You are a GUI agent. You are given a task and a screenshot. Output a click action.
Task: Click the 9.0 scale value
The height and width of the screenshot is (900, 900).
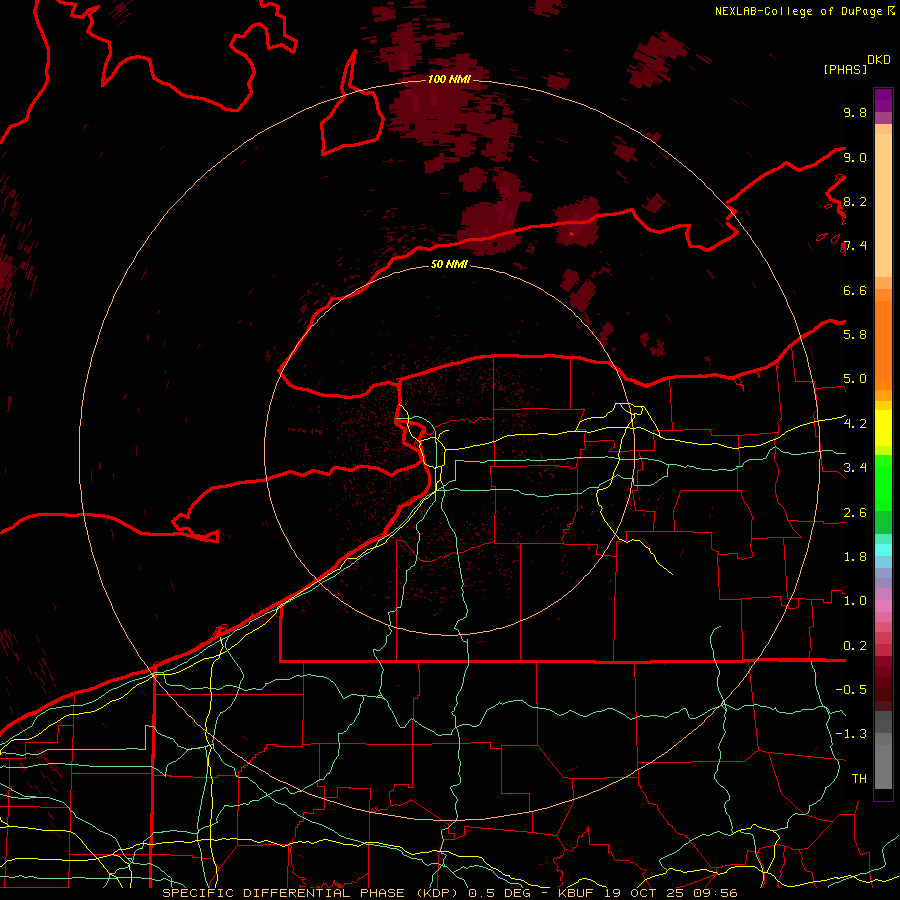(x=855, y=157)
